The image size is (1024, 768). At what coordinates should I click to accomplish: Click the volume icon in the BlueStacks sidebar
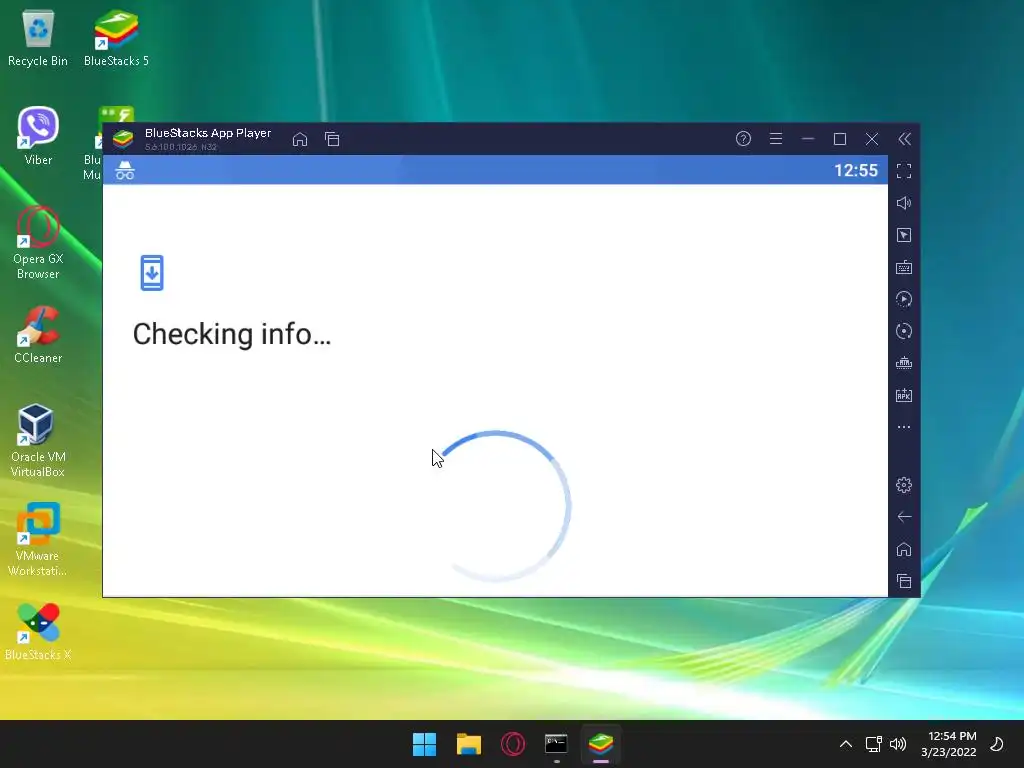904,203
